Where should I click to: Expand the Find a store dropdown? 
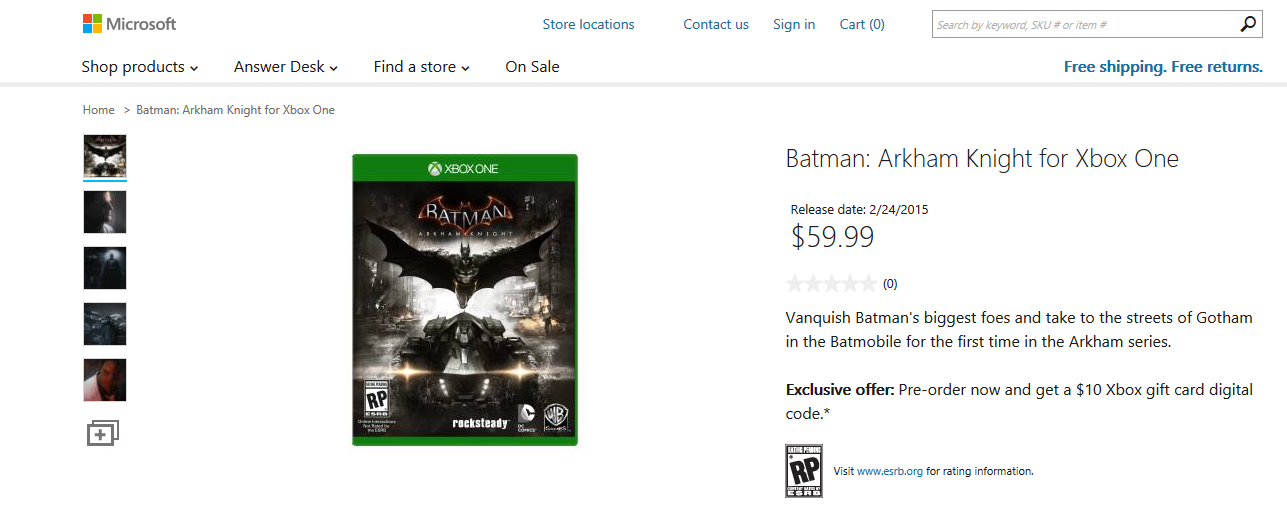click(422, 67)
